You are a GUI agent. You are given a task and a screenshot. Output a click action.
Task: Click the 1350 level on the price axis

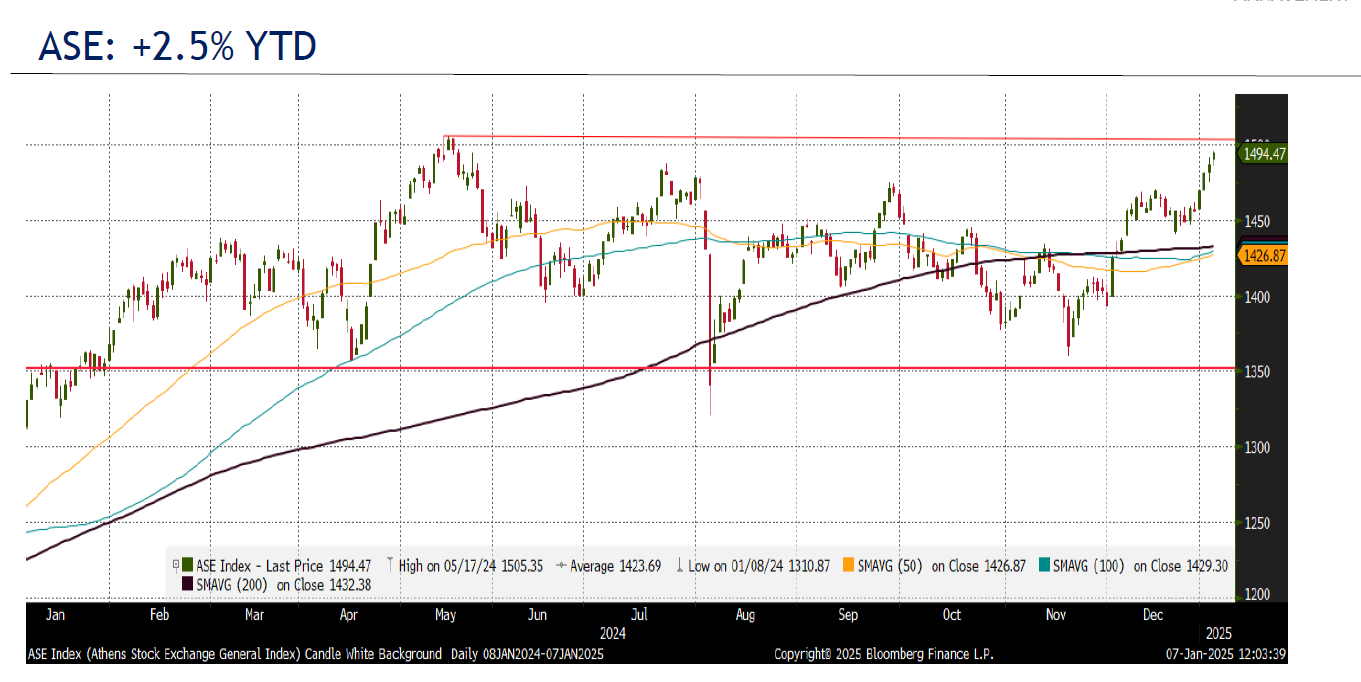tap(1257, 372)
